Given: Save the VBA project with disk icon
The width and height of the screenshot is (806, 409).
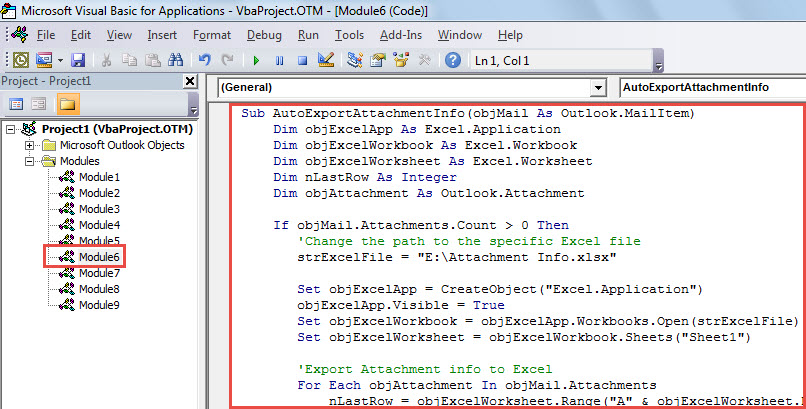Looking at the screenshot, I should 78,60.
